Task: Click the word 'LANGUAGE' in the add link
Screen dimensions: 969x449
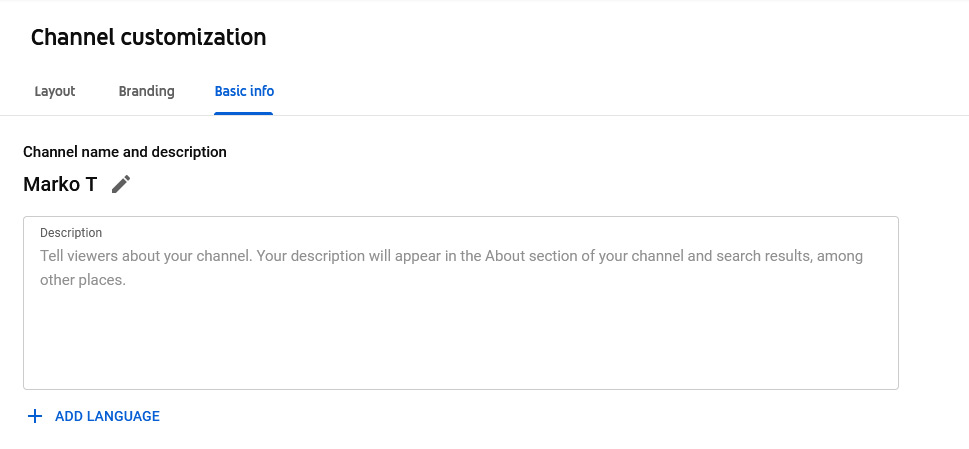Action: tap(124, 416)
